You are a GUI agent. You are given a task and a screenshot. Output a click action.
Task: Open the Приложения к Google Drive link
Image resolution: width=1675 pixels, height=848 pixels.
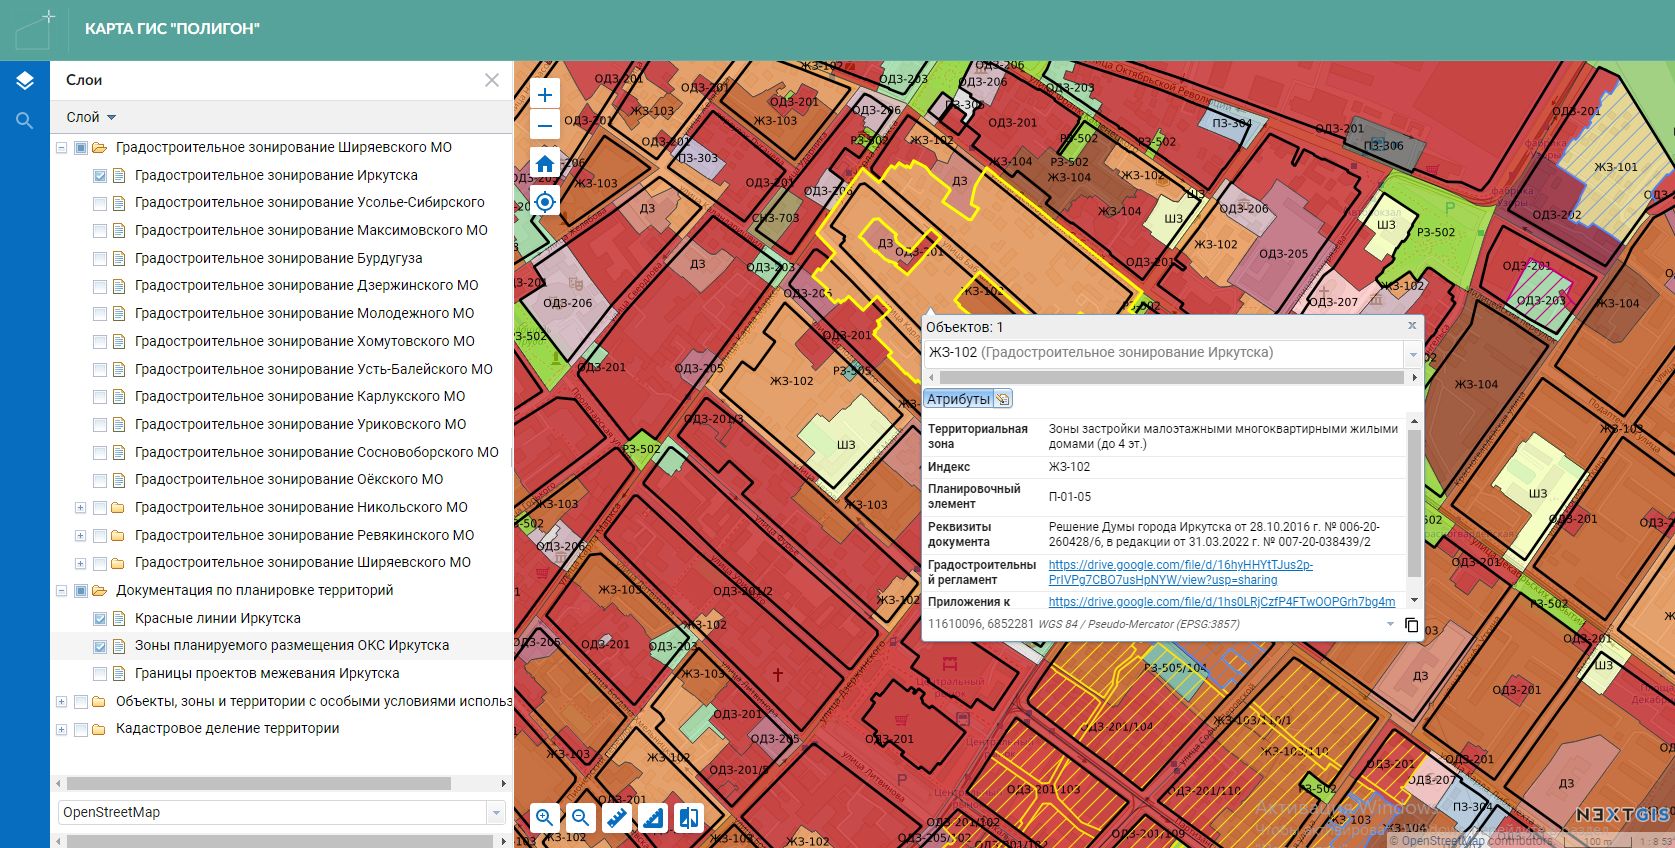(x=1221, y=602)
